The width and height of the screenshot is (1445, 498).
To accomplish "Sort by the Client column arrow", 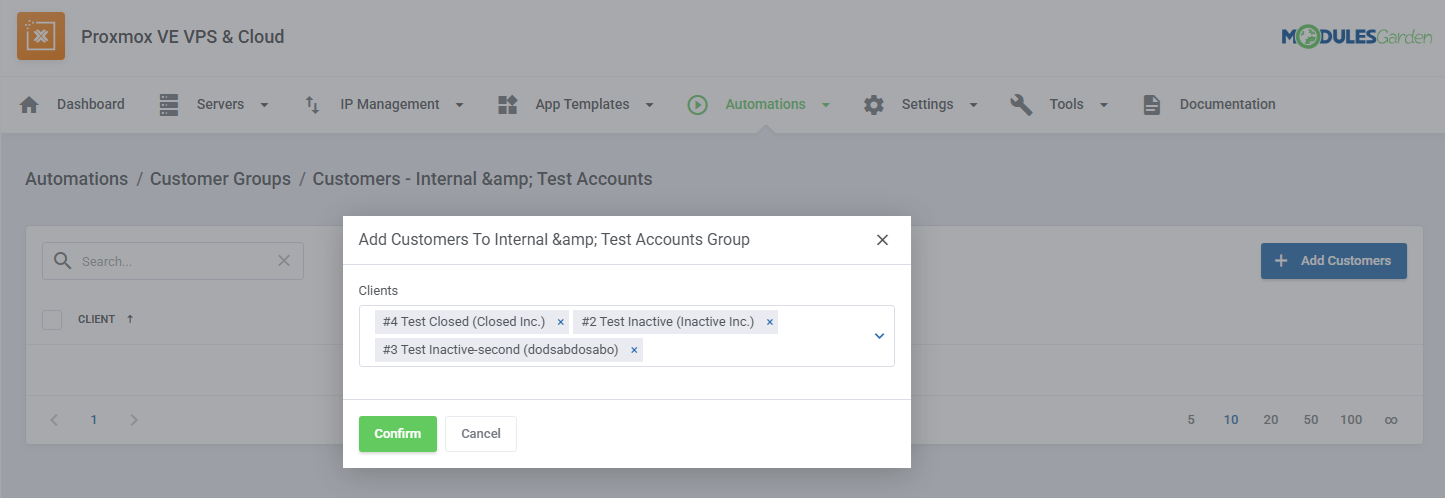I will (x=130, y=319).
